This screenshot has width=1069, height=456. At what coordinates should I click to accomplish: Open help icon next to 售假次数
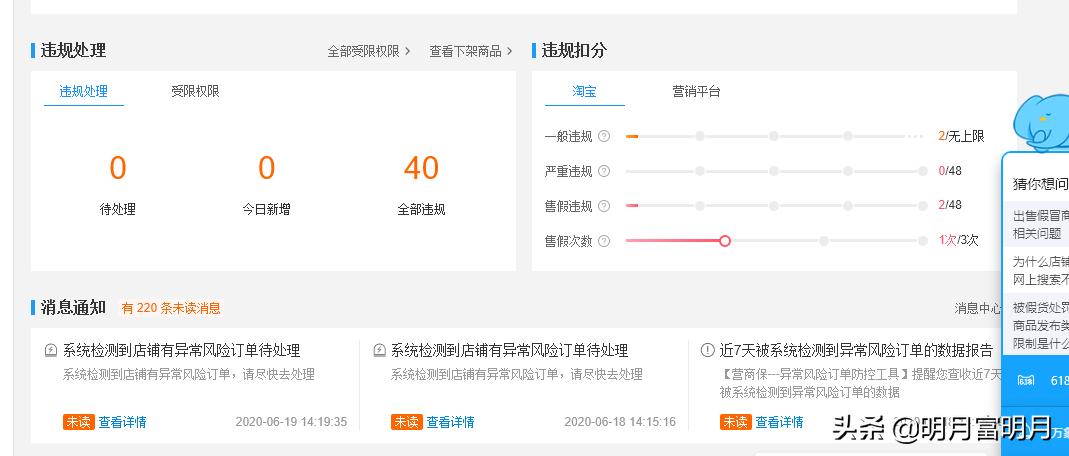(604, 241)
